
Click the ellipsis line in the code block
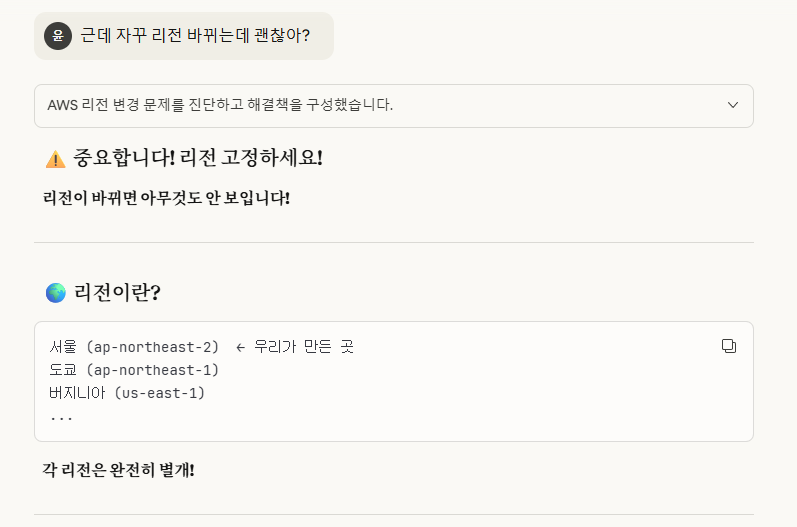coord(61,416)
